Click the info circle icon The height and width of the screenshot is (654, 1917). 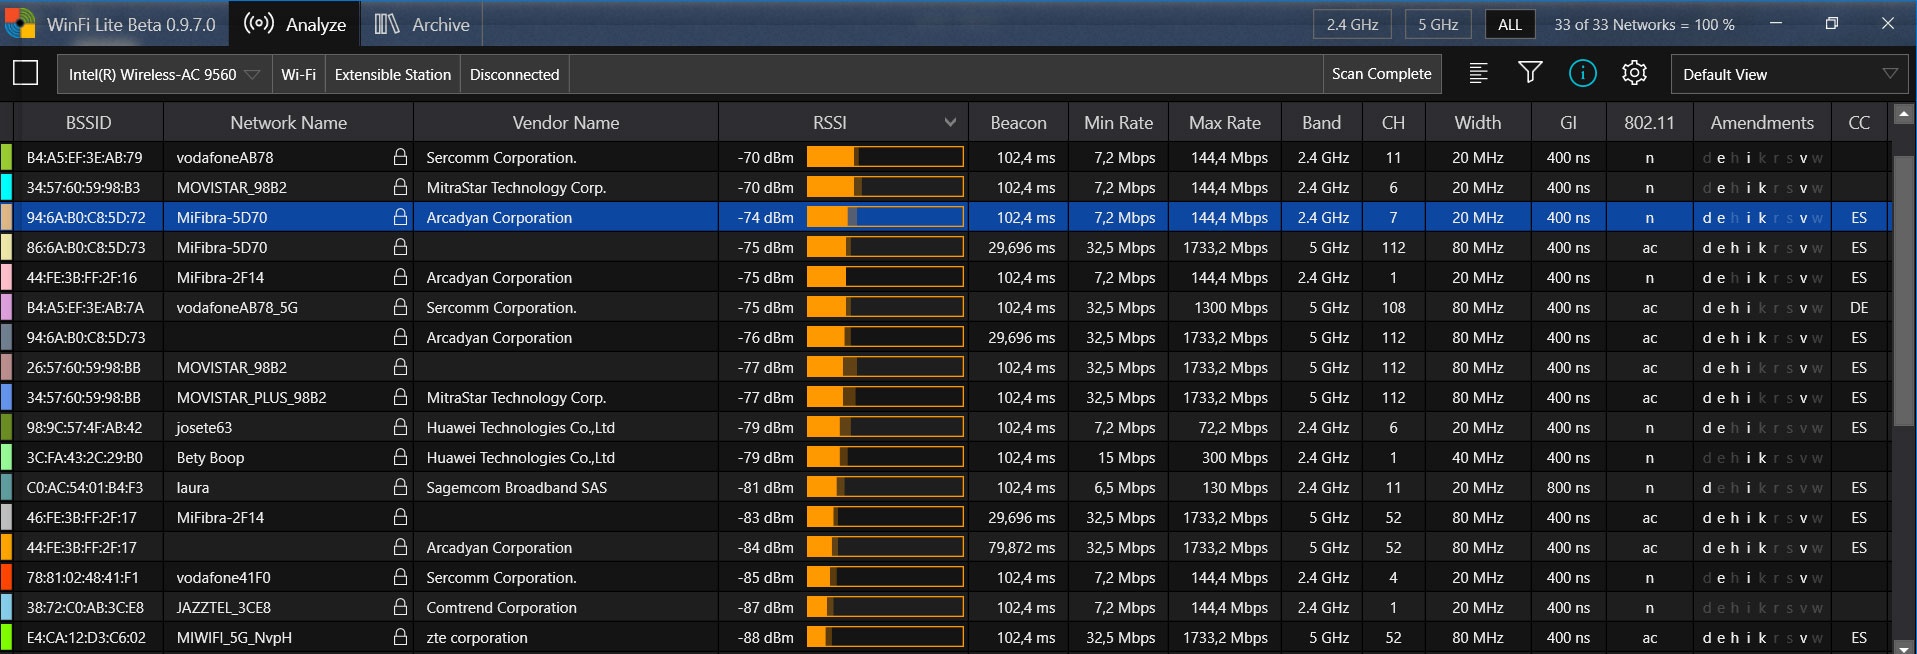tap(1582, 73)
